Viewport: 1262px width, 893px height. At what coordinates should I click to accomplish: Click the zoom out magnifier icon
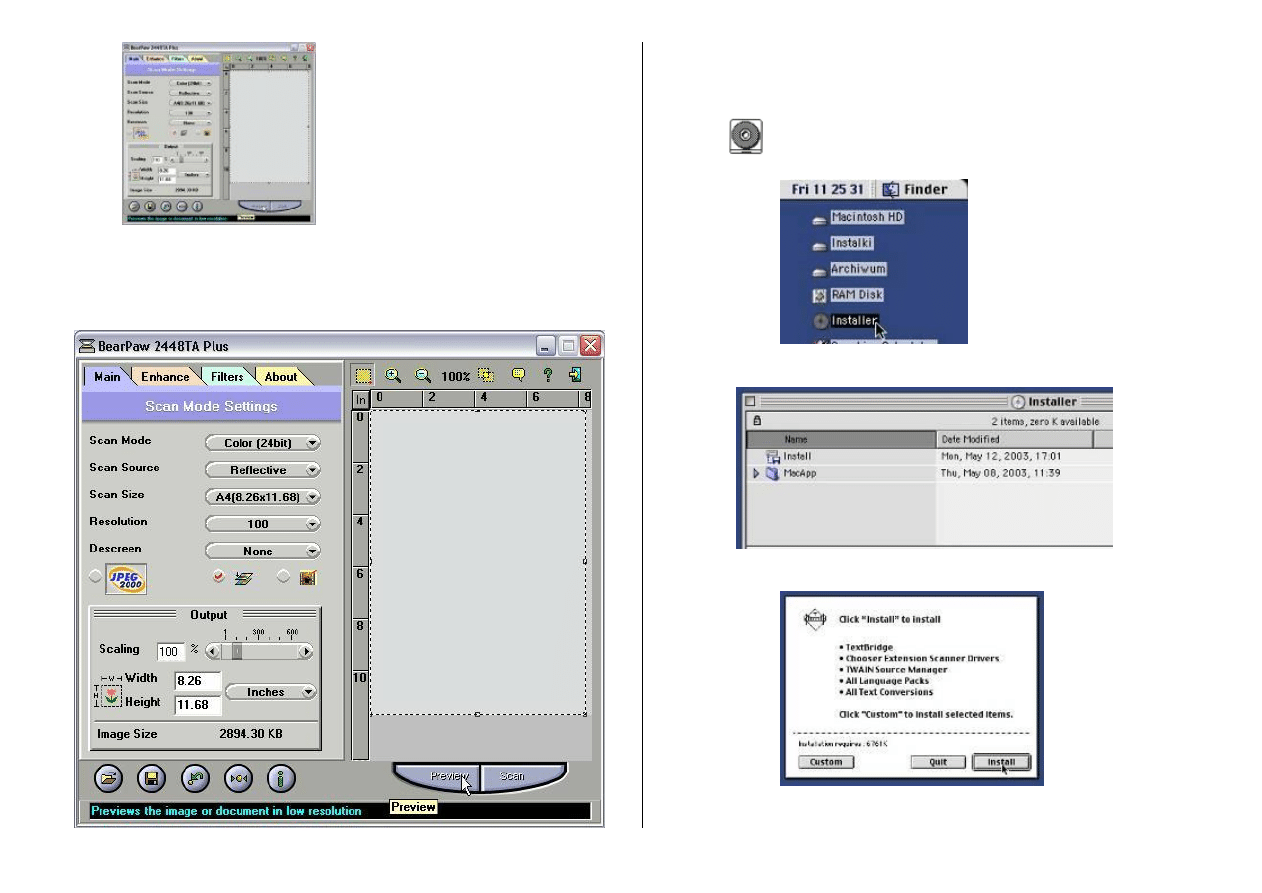click(x=423, y=375)
